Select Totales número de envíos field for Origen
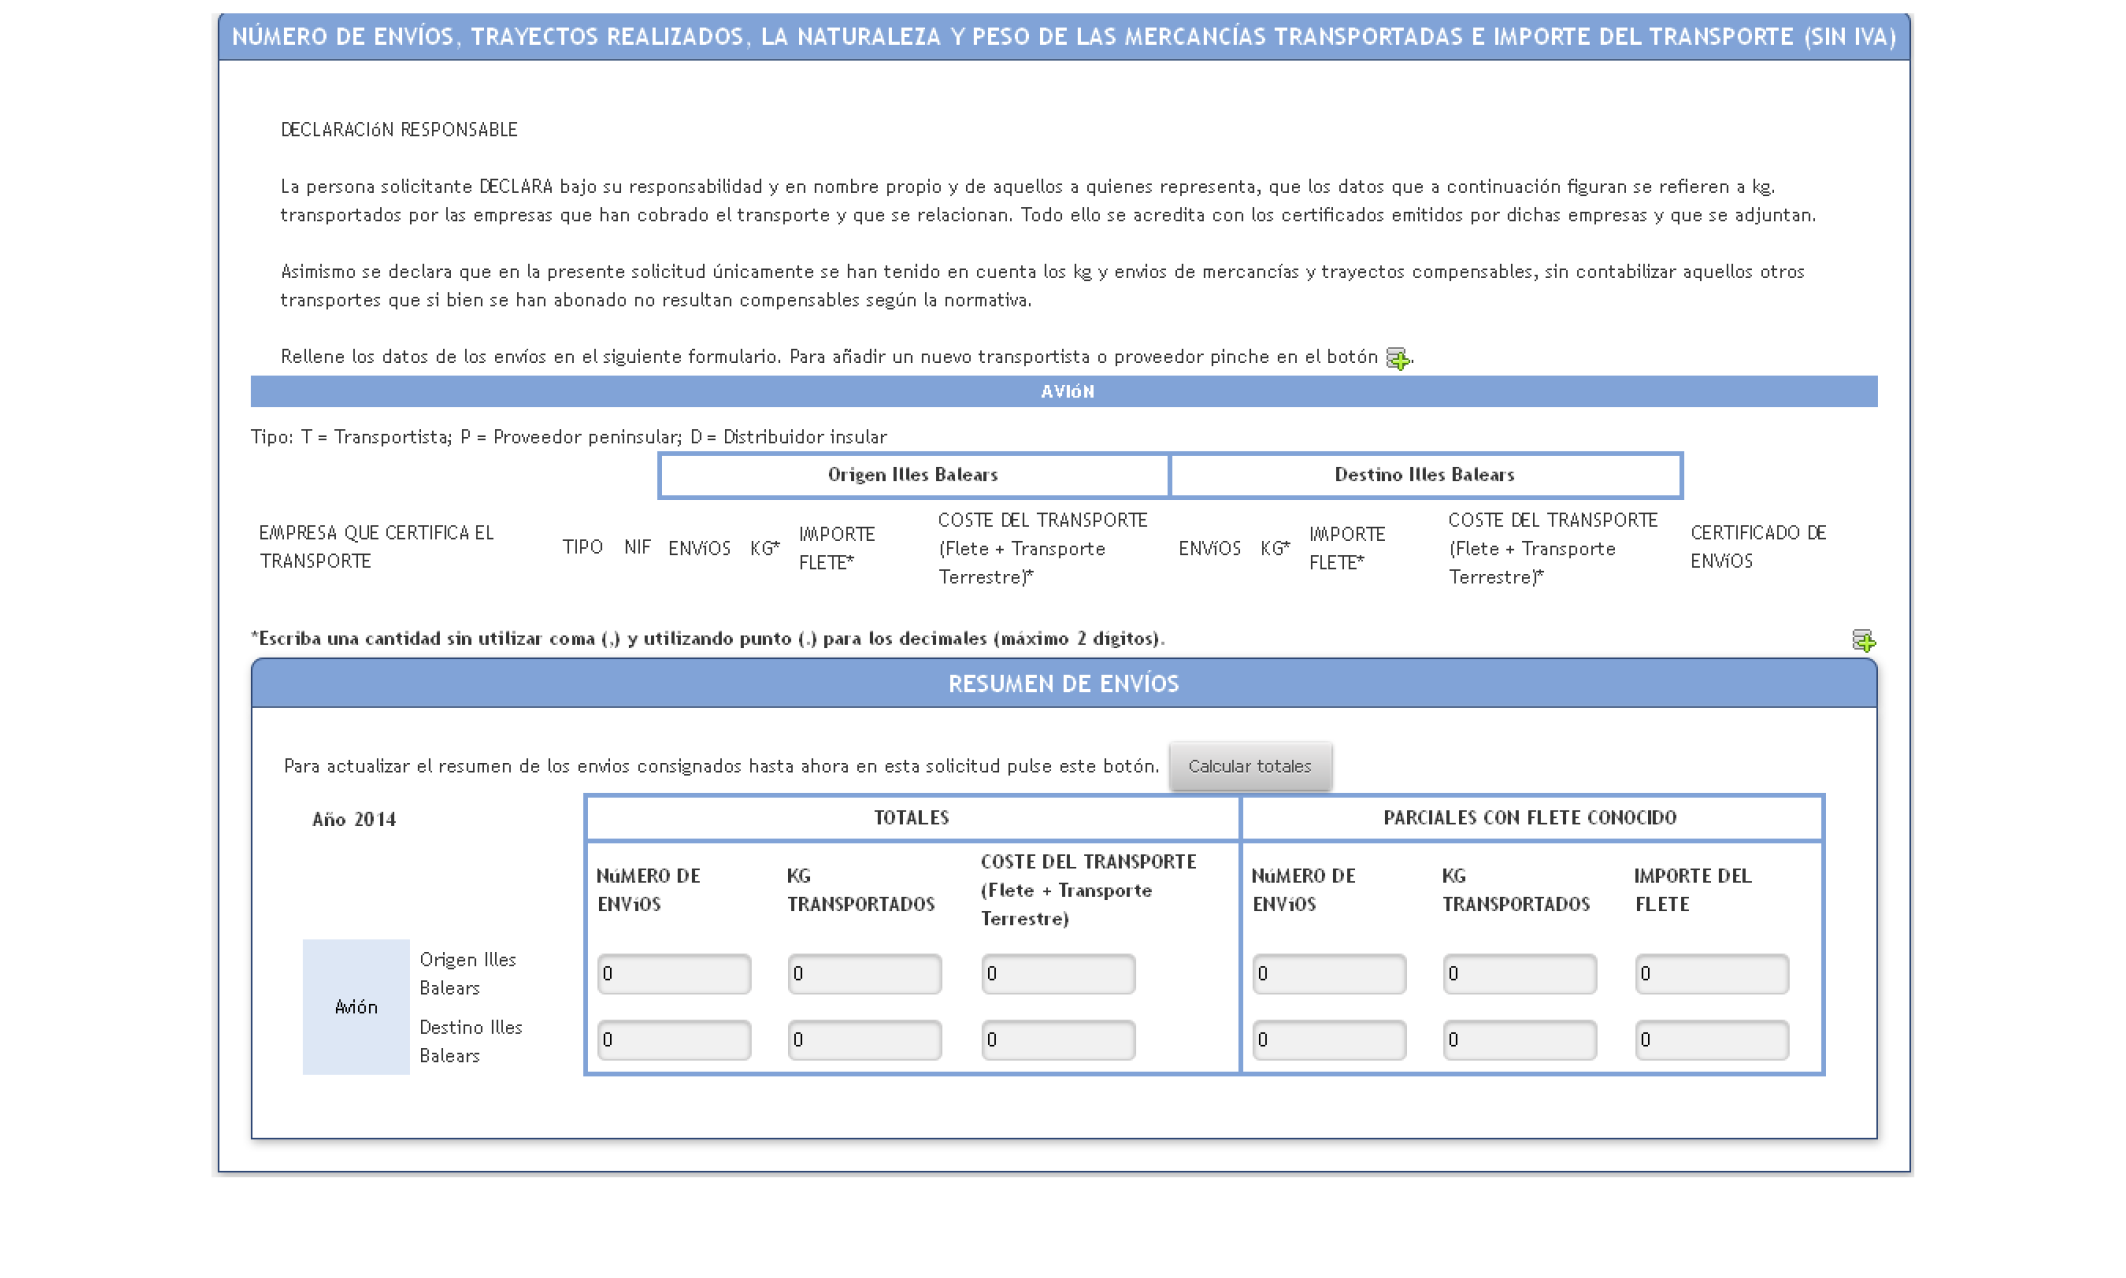Viewport: 2126px width, 1278px height. (x=674, y=973)
